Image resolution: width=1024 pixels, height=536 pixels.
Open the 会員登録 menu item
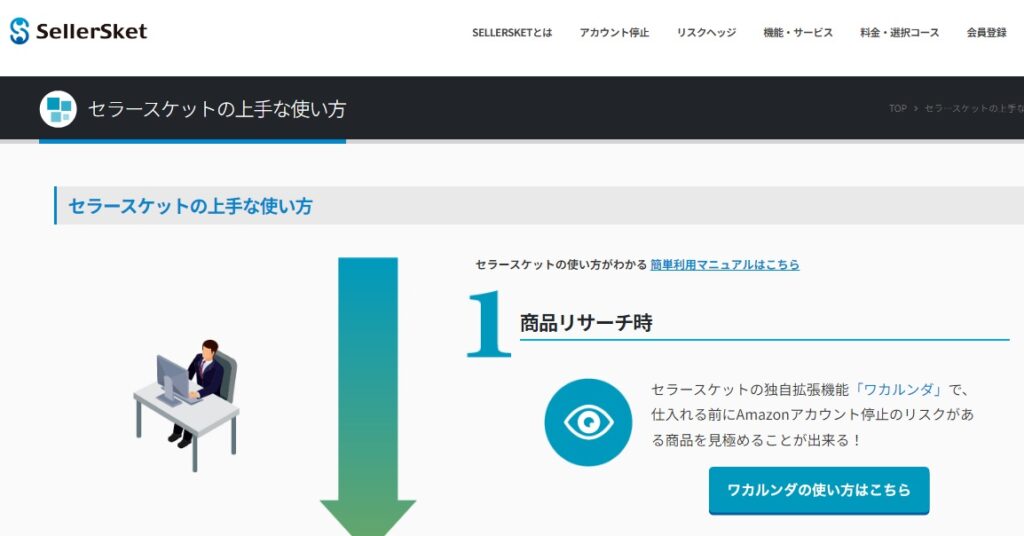coord(986,33)
